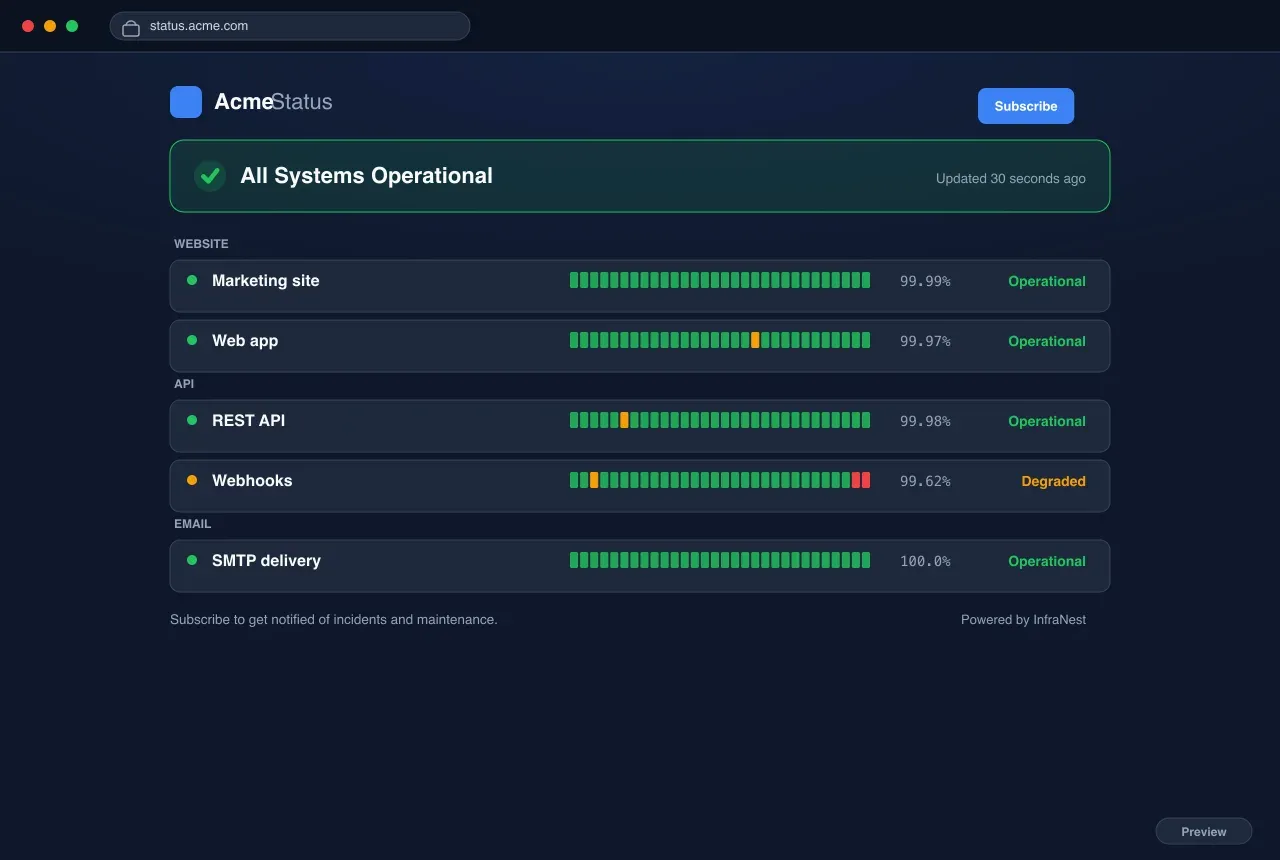Click orange bar in REST API uptime
1280x860 pixels.
click(624, 420)
